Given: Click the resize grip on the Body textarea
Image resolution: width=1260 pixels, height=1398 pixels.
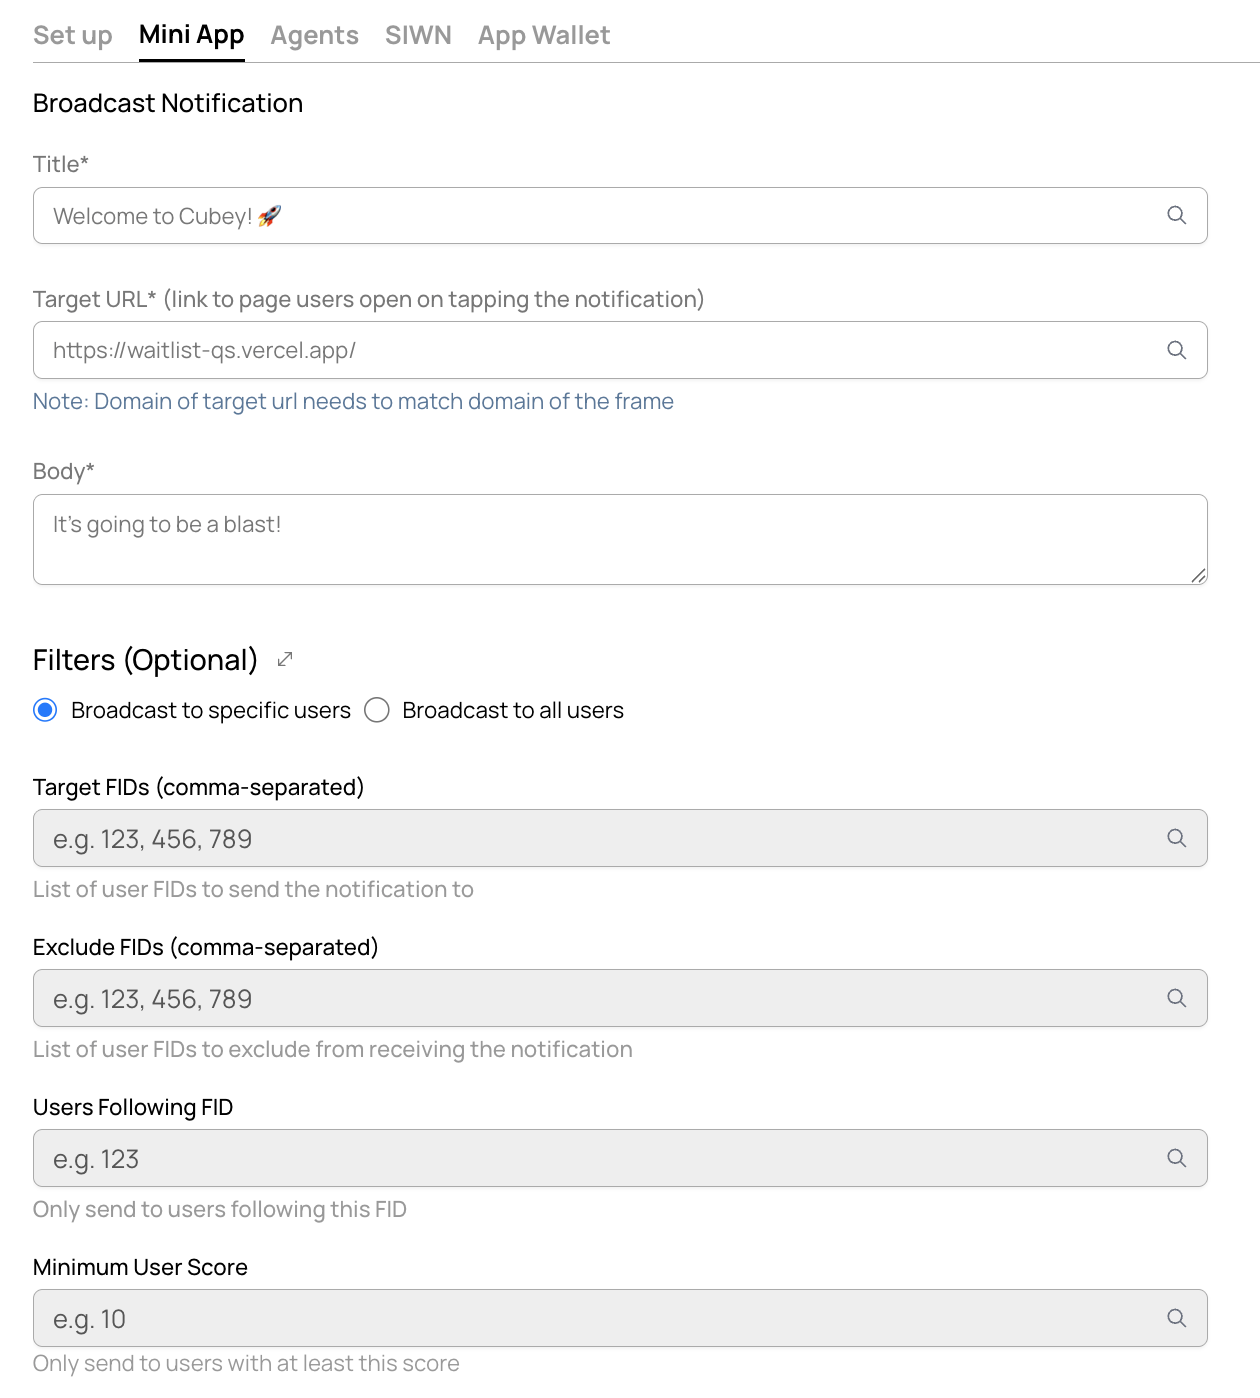Looking at the screenshot, I should coord(1199,576).
